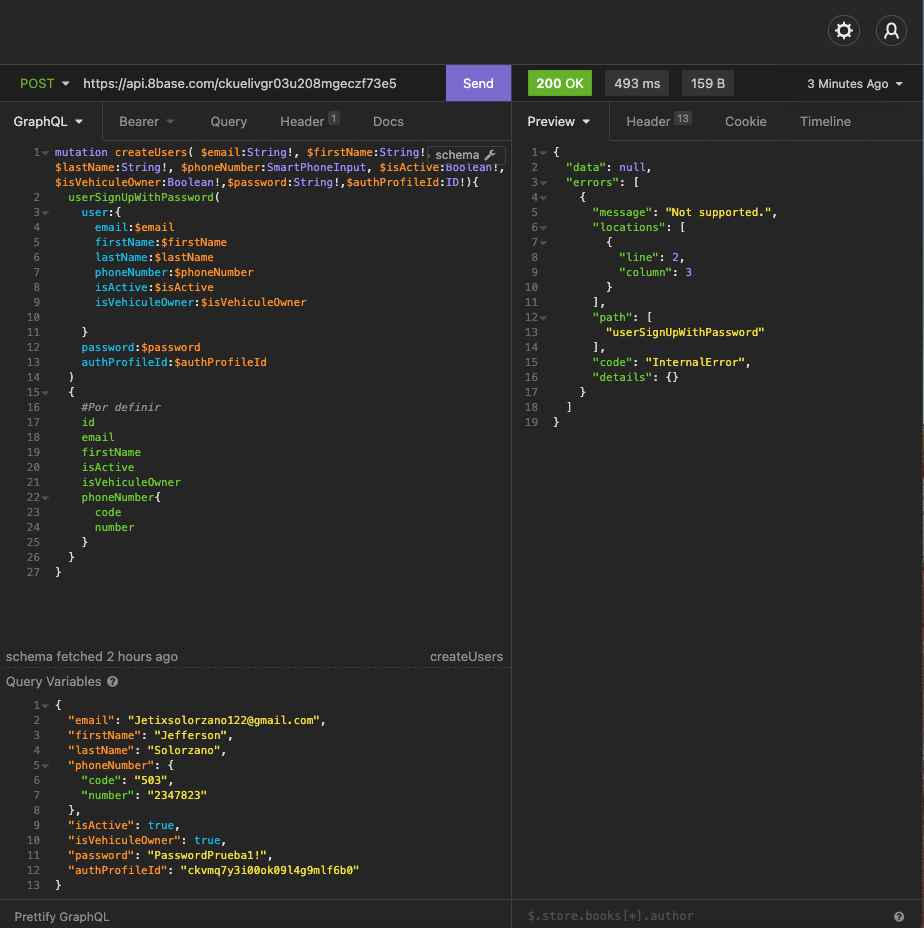The height and width of the screenshot is (928, 924).
Task: Click the user account icon
Action: click(890, 31)
